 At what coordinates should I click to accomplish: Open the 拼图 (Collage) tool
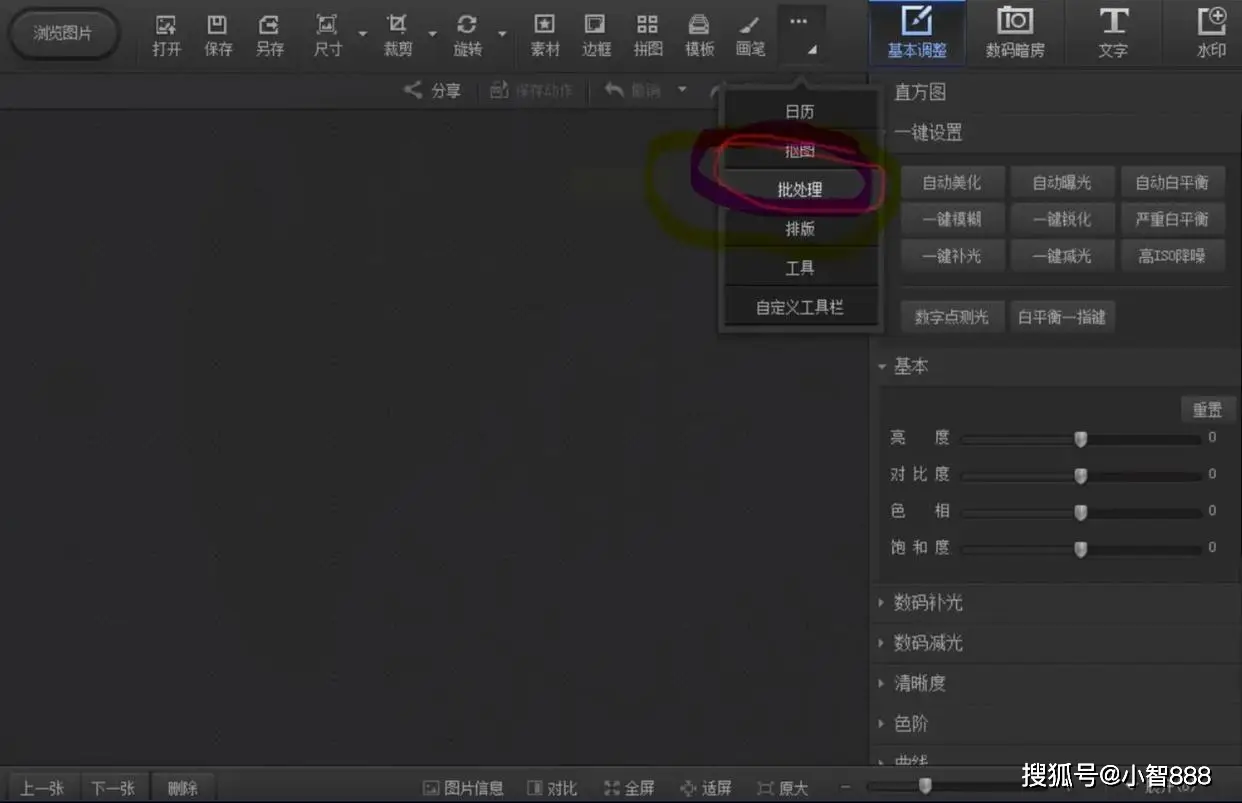point(647,33)
